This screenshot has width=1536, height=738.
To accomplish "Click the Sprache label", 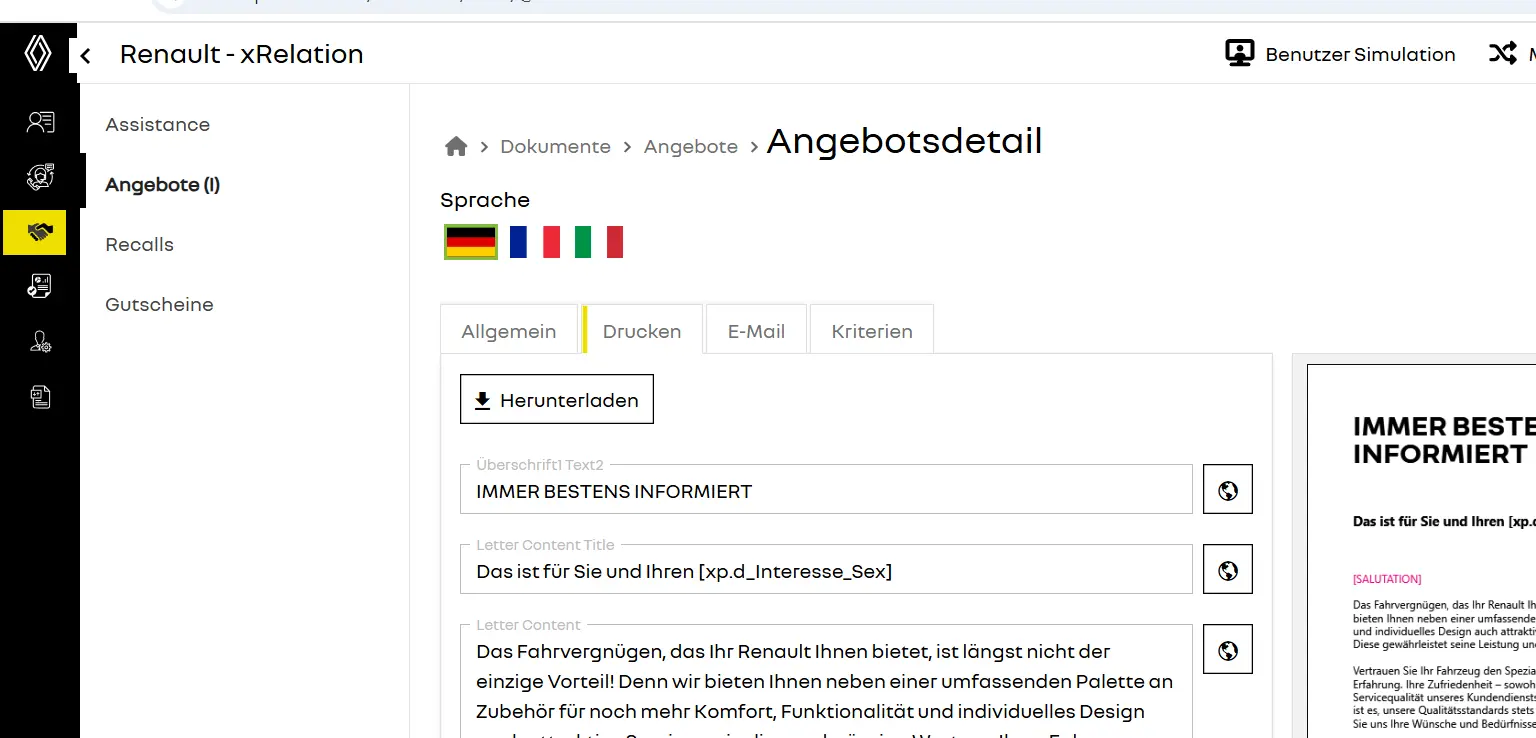I will pos(485,200).
